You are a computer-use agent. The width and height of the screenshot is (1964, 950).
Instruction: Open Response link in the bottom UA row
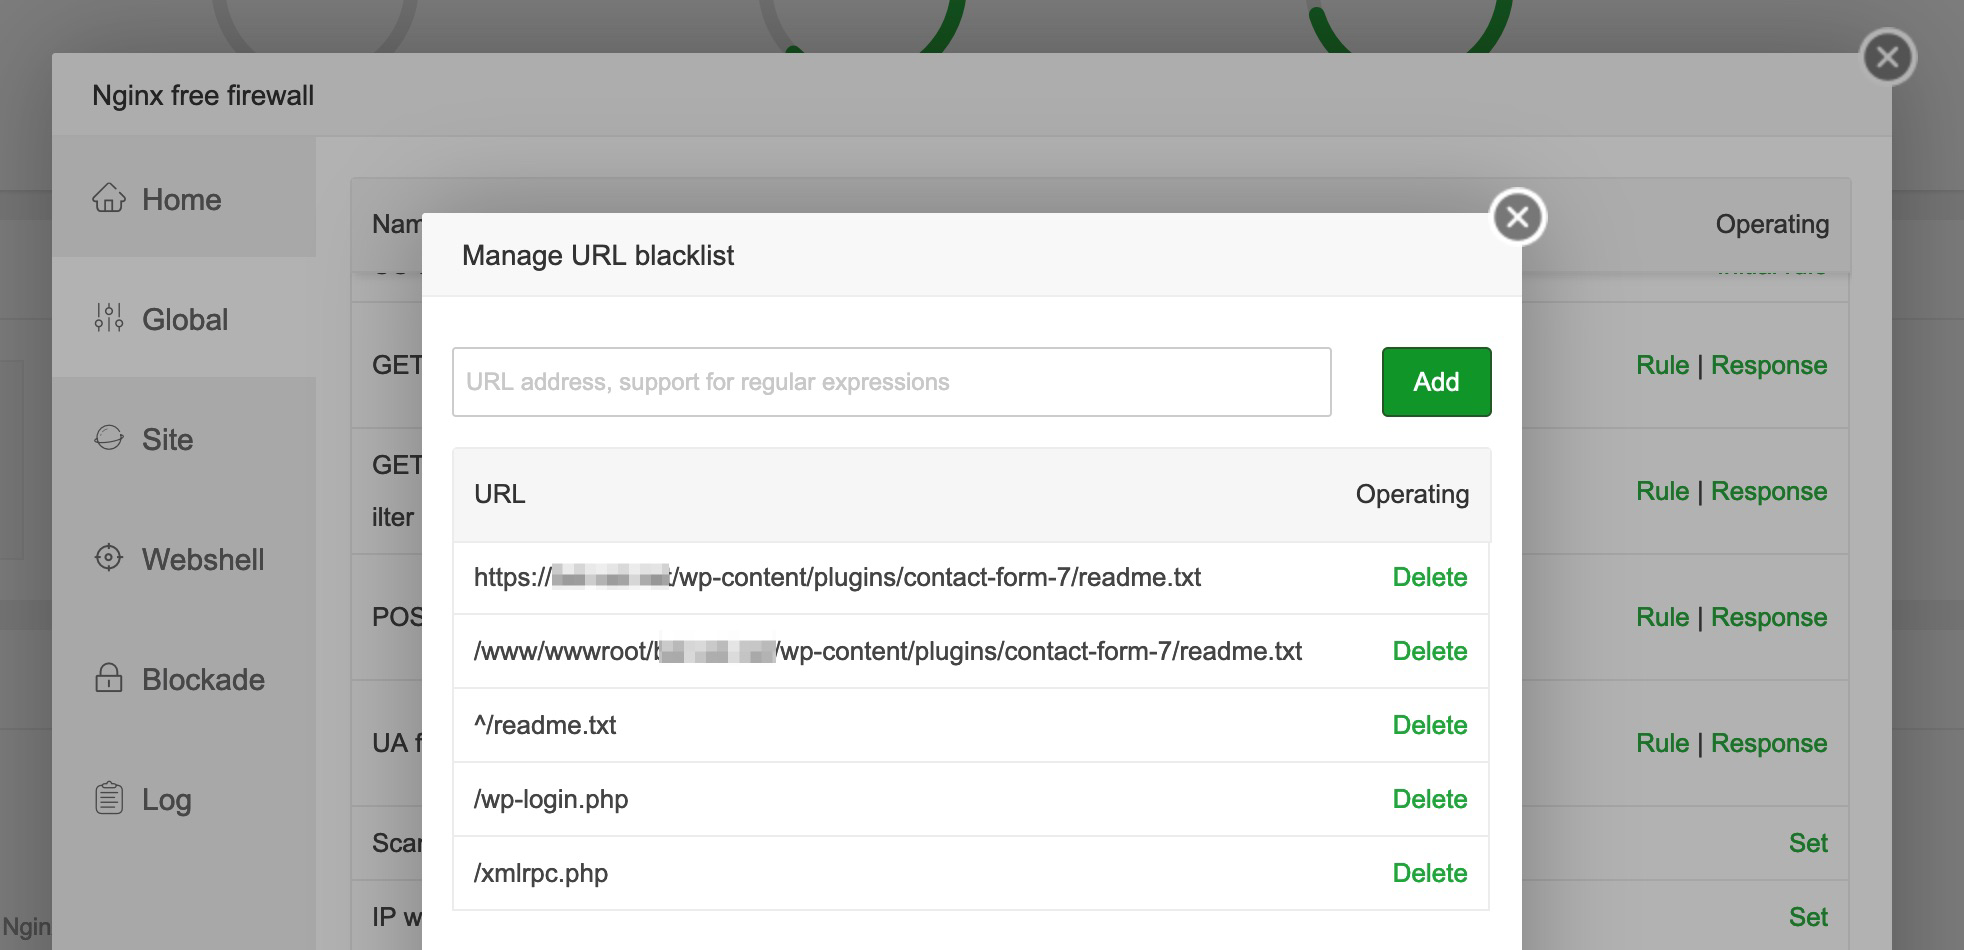pos(1768,743)
